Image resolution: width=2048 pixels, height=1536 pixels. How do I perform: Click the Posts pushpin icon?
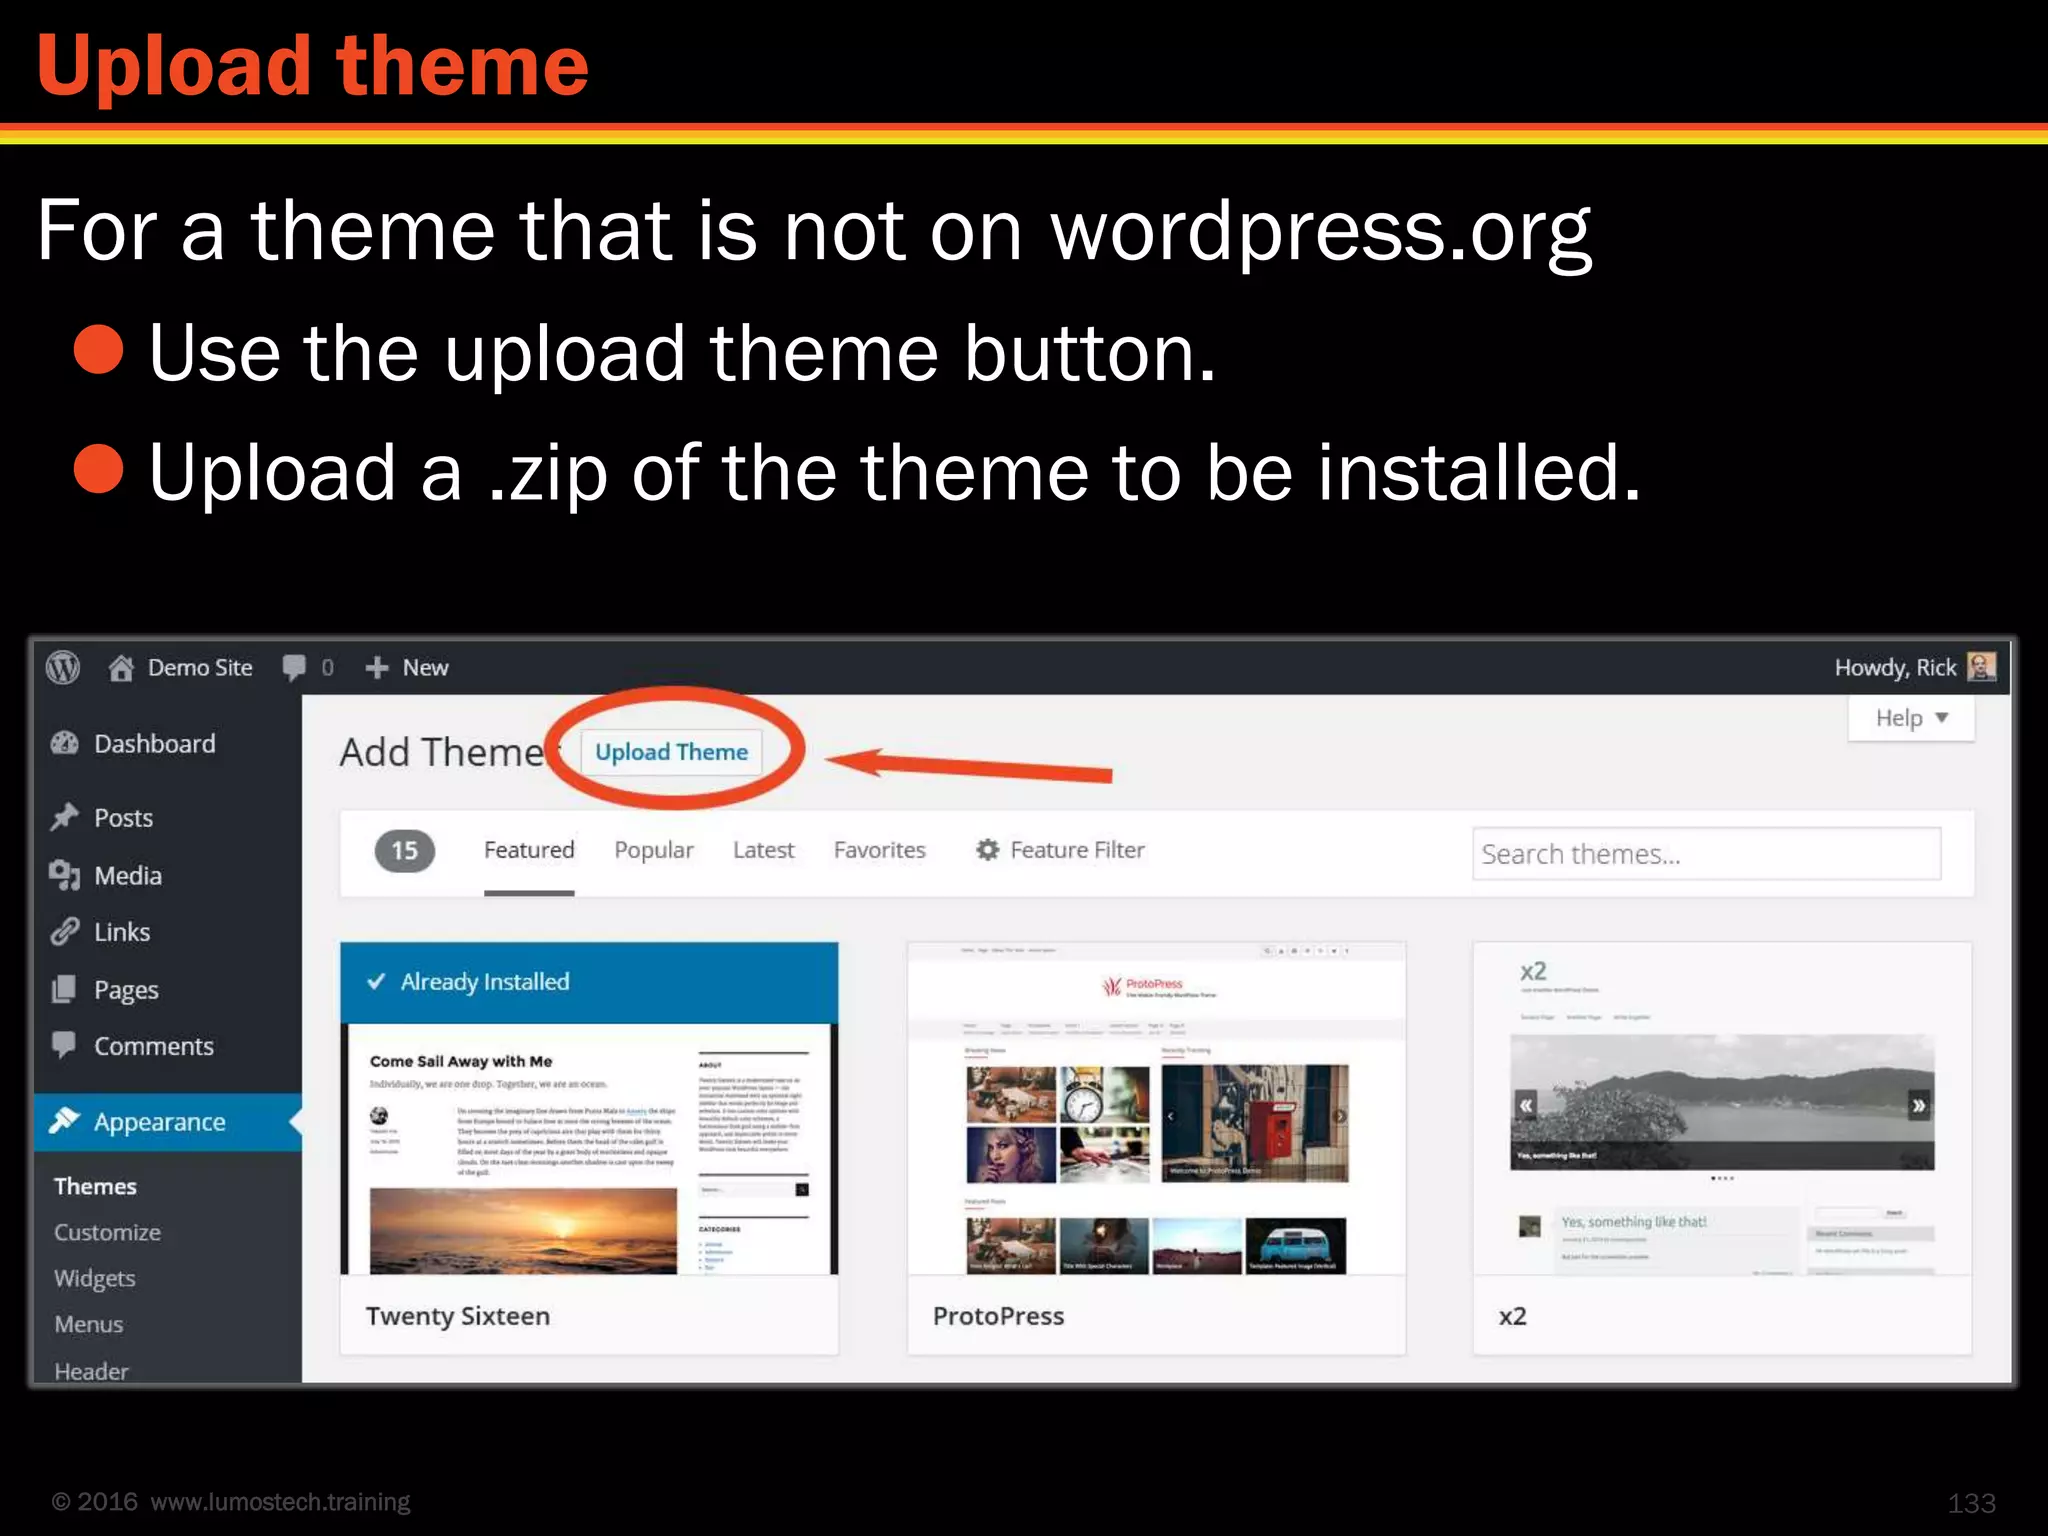[64, 817]
